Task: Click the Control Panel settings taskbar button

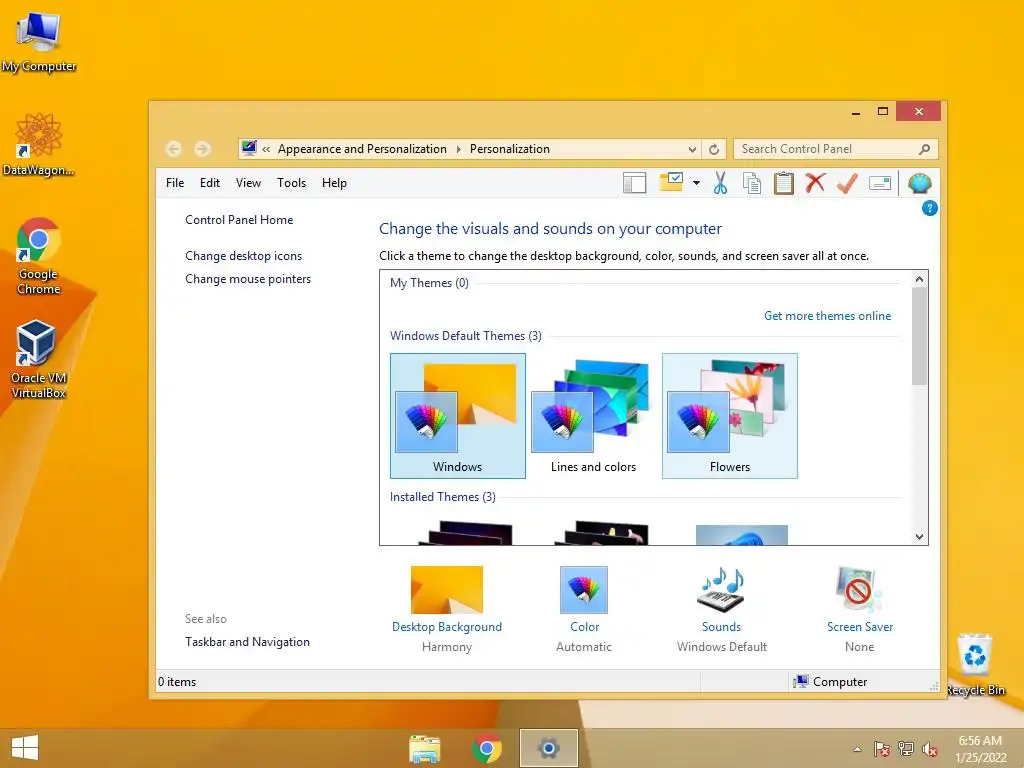Action: [549, 748]
